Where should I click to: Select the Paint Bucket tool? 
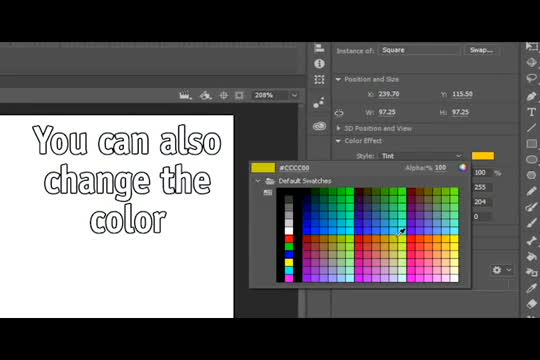point(531,256)
